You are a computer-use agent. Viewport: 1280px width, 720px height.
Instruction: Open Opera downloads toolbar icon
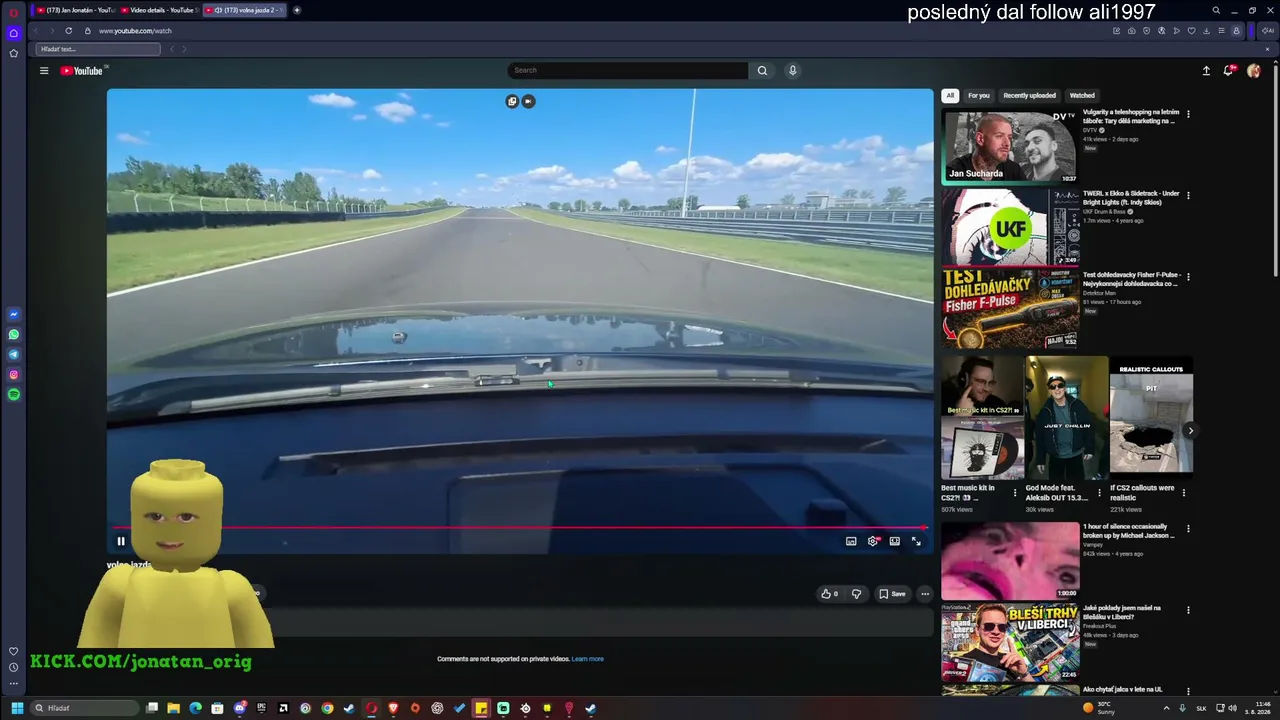tap(1206, 31)
